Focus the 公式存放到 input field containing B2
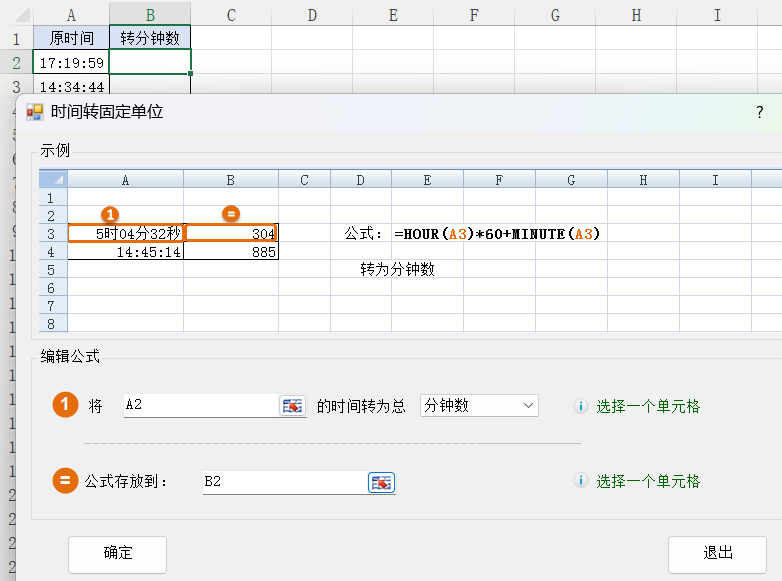This screenshot has height=581, width=782. pos(284,482)
